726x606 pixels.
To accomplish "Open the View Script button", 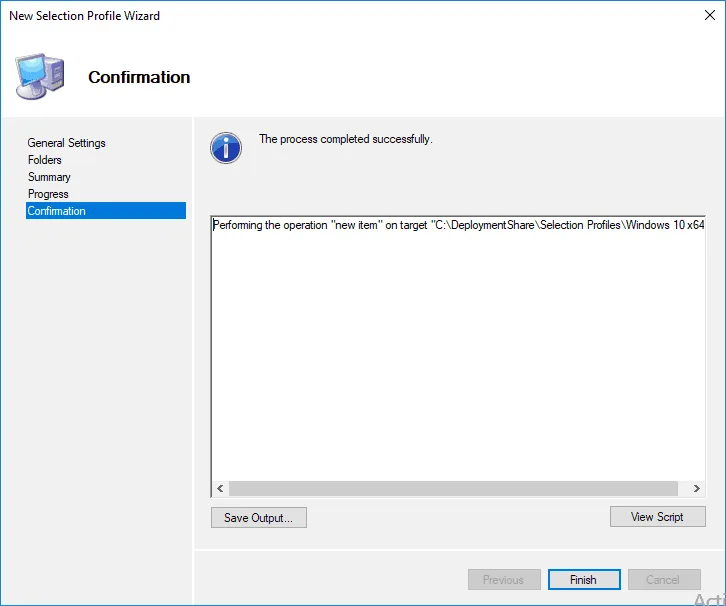I will click(657, 517).
